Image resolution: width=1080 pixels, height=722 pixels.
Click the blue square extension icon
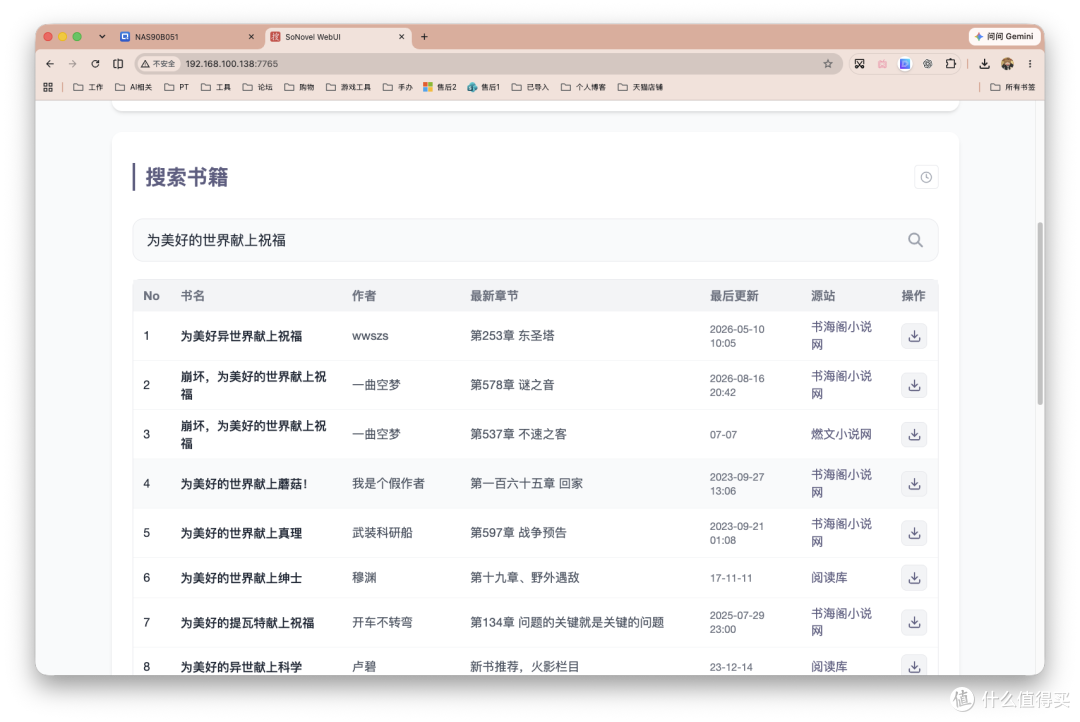[x=904, y=63]
